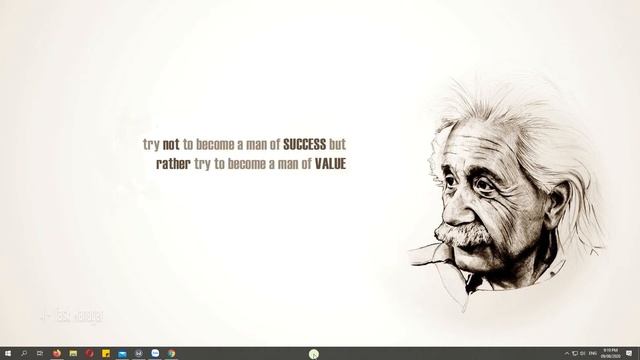Open the volume tray icon
This screenshot has width=640, height=360.
(x=582, y=353)
